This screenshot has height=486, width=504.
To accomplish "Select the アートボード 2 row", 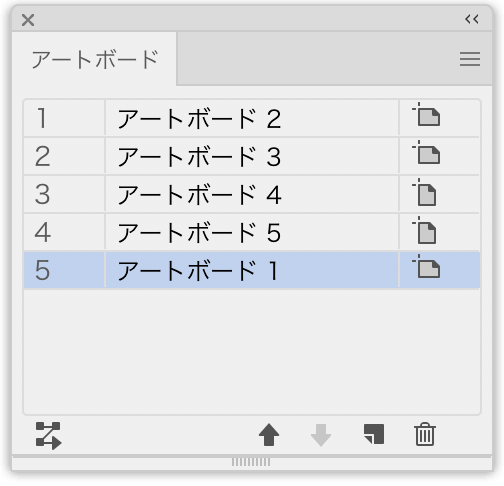I will [252, 118].
